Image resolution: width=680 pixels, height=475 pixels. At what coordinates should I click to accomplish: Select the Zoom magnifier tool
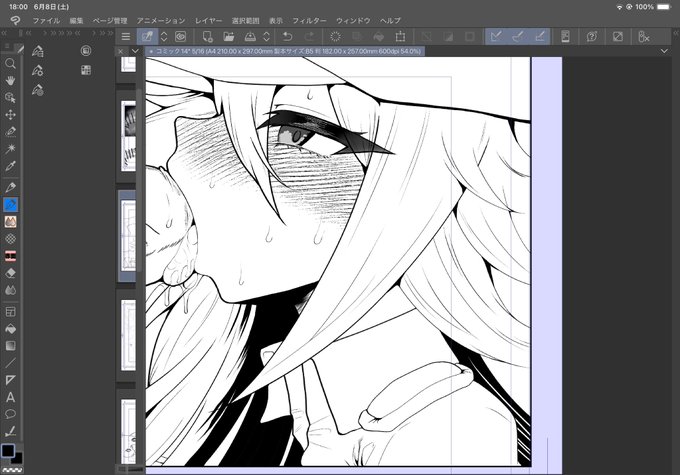[10, 64]
